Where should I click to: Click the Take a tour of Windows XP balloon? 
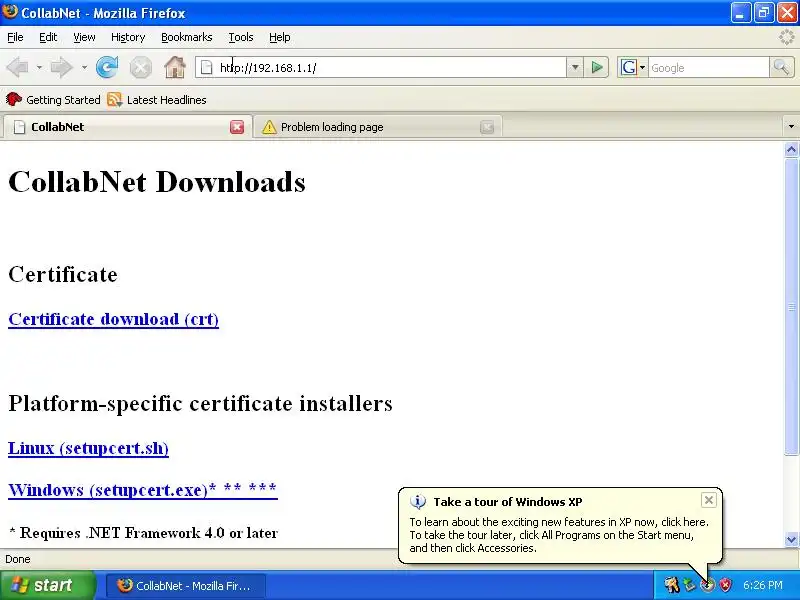[x=560, y=526]
